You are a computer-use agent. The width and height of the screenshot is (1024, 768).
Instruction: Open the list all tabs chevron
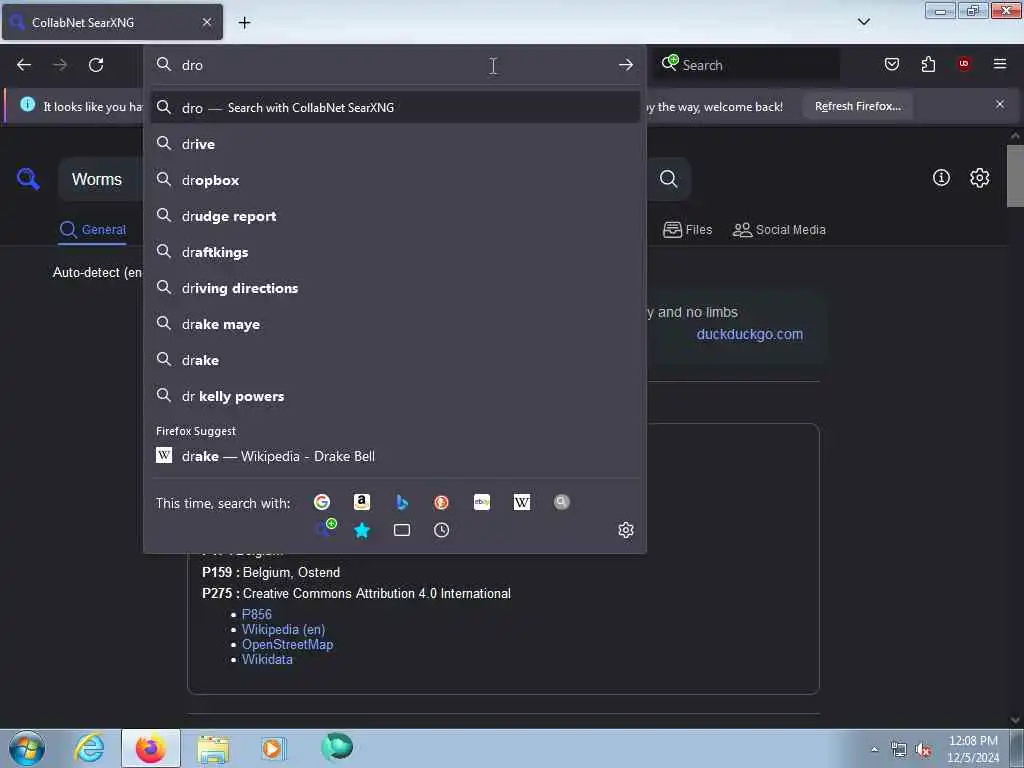pos(863,22)
